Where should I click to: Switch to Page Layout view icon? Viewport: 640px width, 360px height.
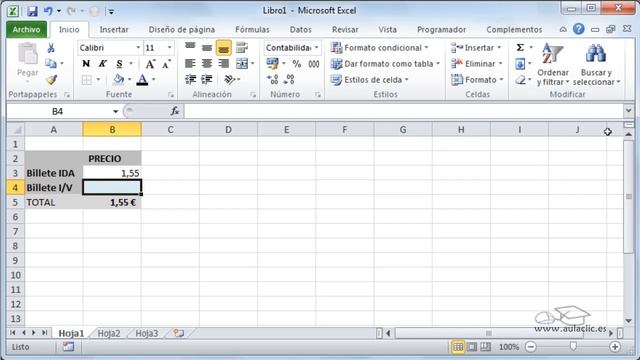(472, 347)
